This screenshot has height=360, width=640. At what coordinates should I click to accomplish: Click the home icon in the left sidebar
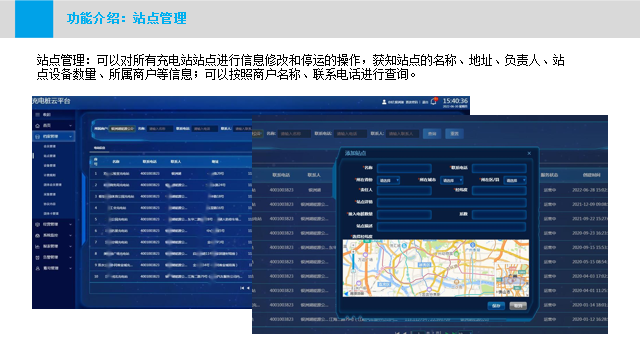[x=38, y=125]
